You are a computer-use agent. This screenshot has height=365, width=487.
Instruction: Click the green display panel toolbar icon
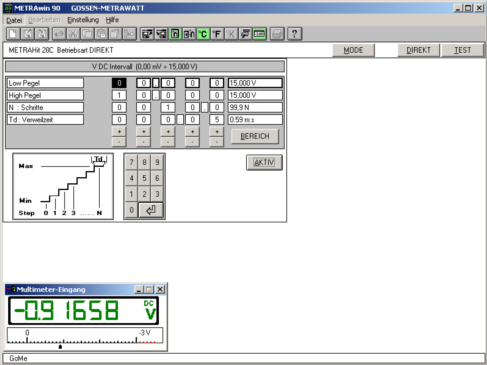tap(259, 34)
